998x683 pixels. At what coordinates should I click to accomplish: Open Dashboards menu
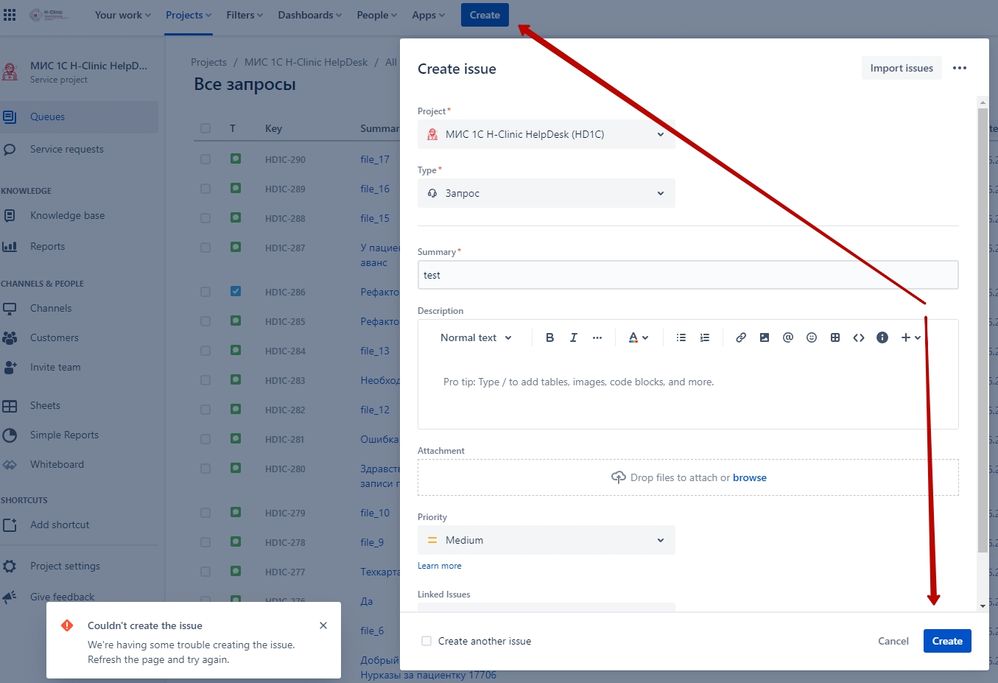click(x=310, y=15)
